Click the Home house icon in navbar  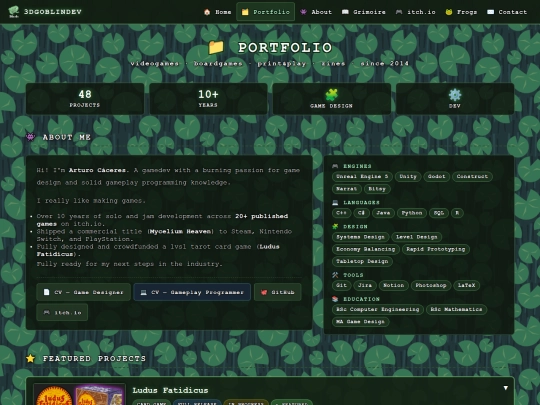coord(207,12)
